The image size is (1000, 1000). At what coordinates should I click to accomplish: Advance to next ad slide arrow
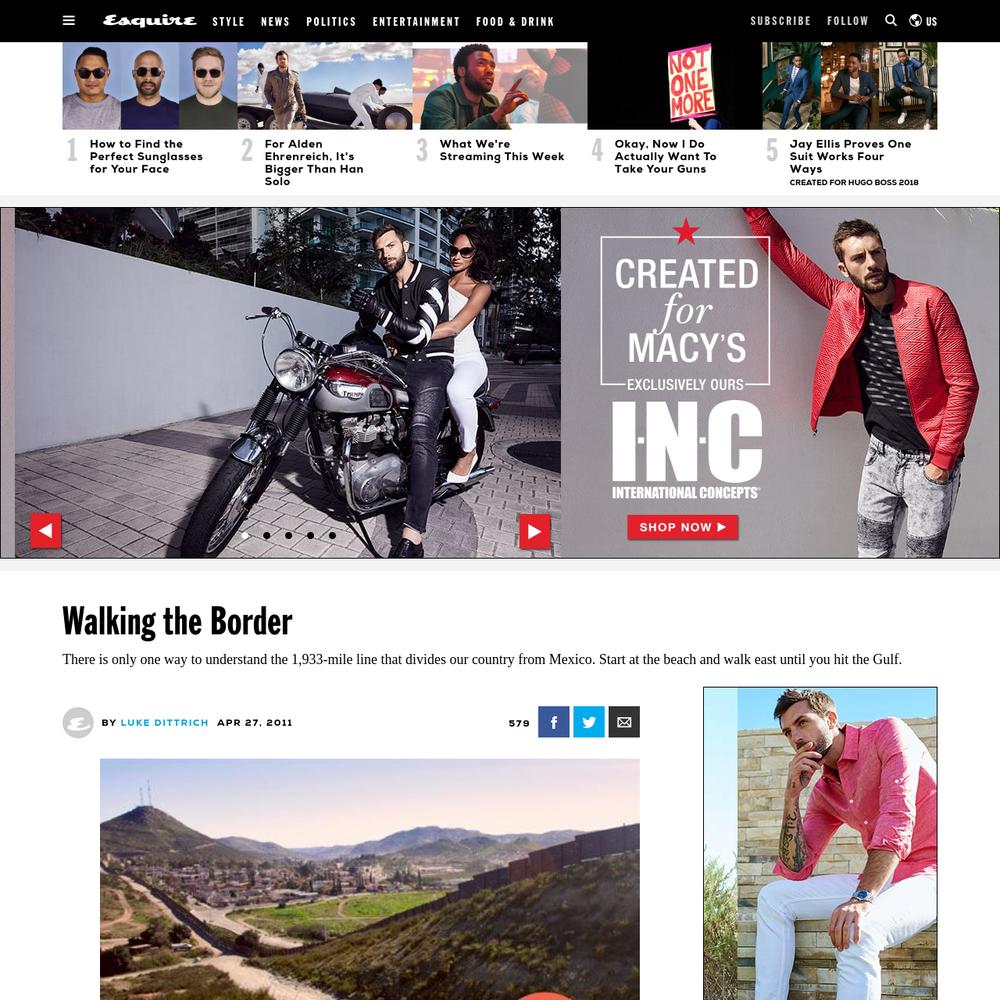[x=534, y=531]
